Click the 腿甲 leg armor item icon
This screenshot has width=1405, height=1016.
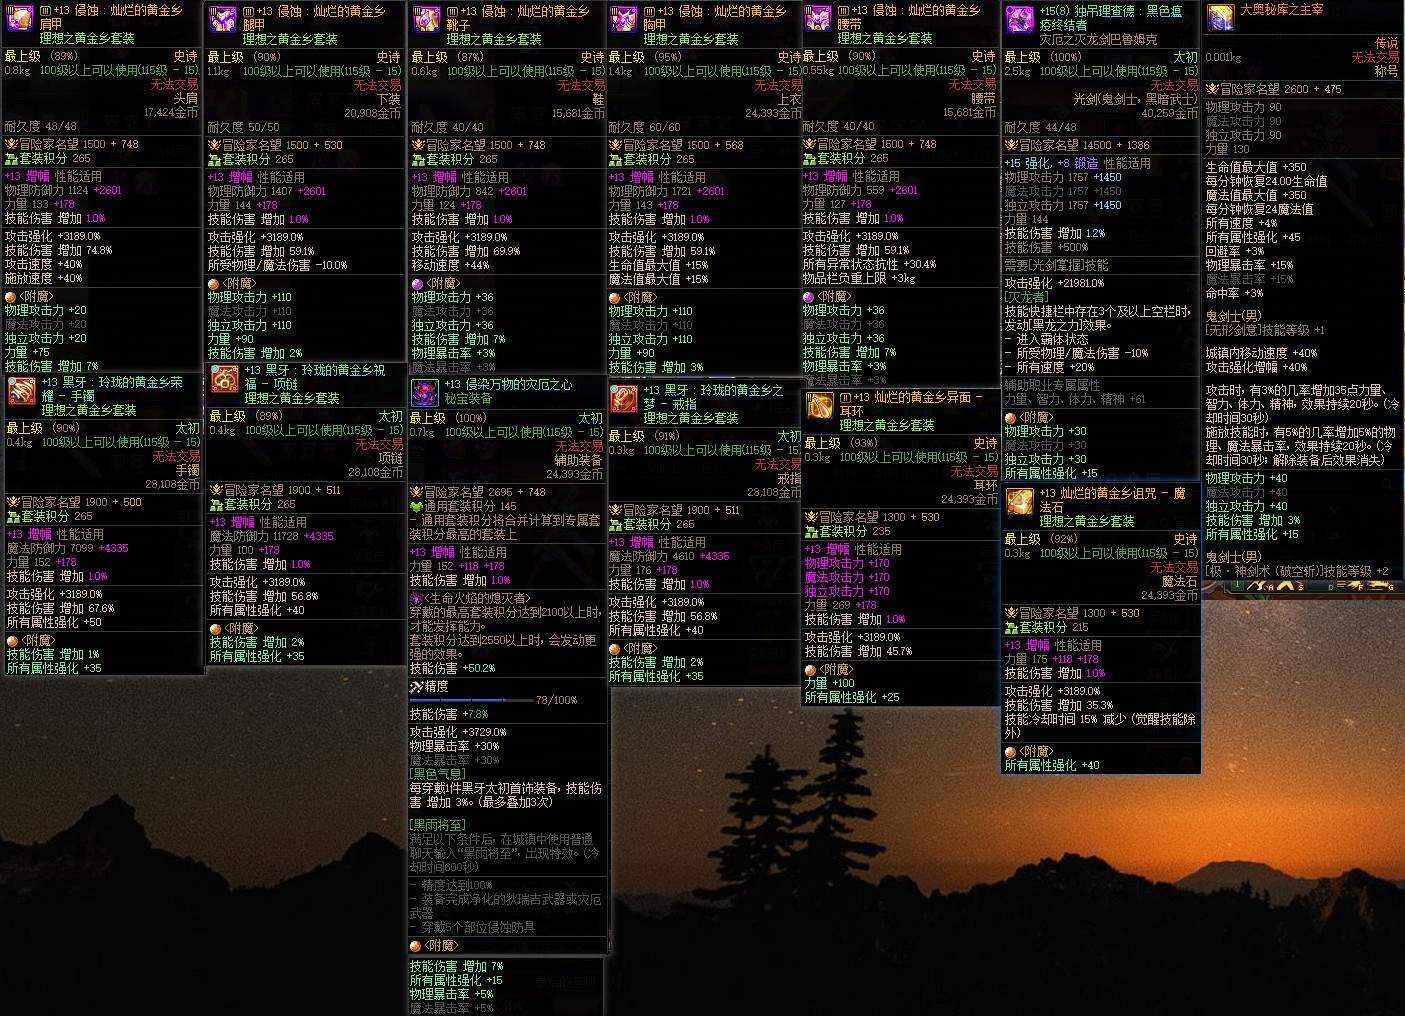pos(222,20)
